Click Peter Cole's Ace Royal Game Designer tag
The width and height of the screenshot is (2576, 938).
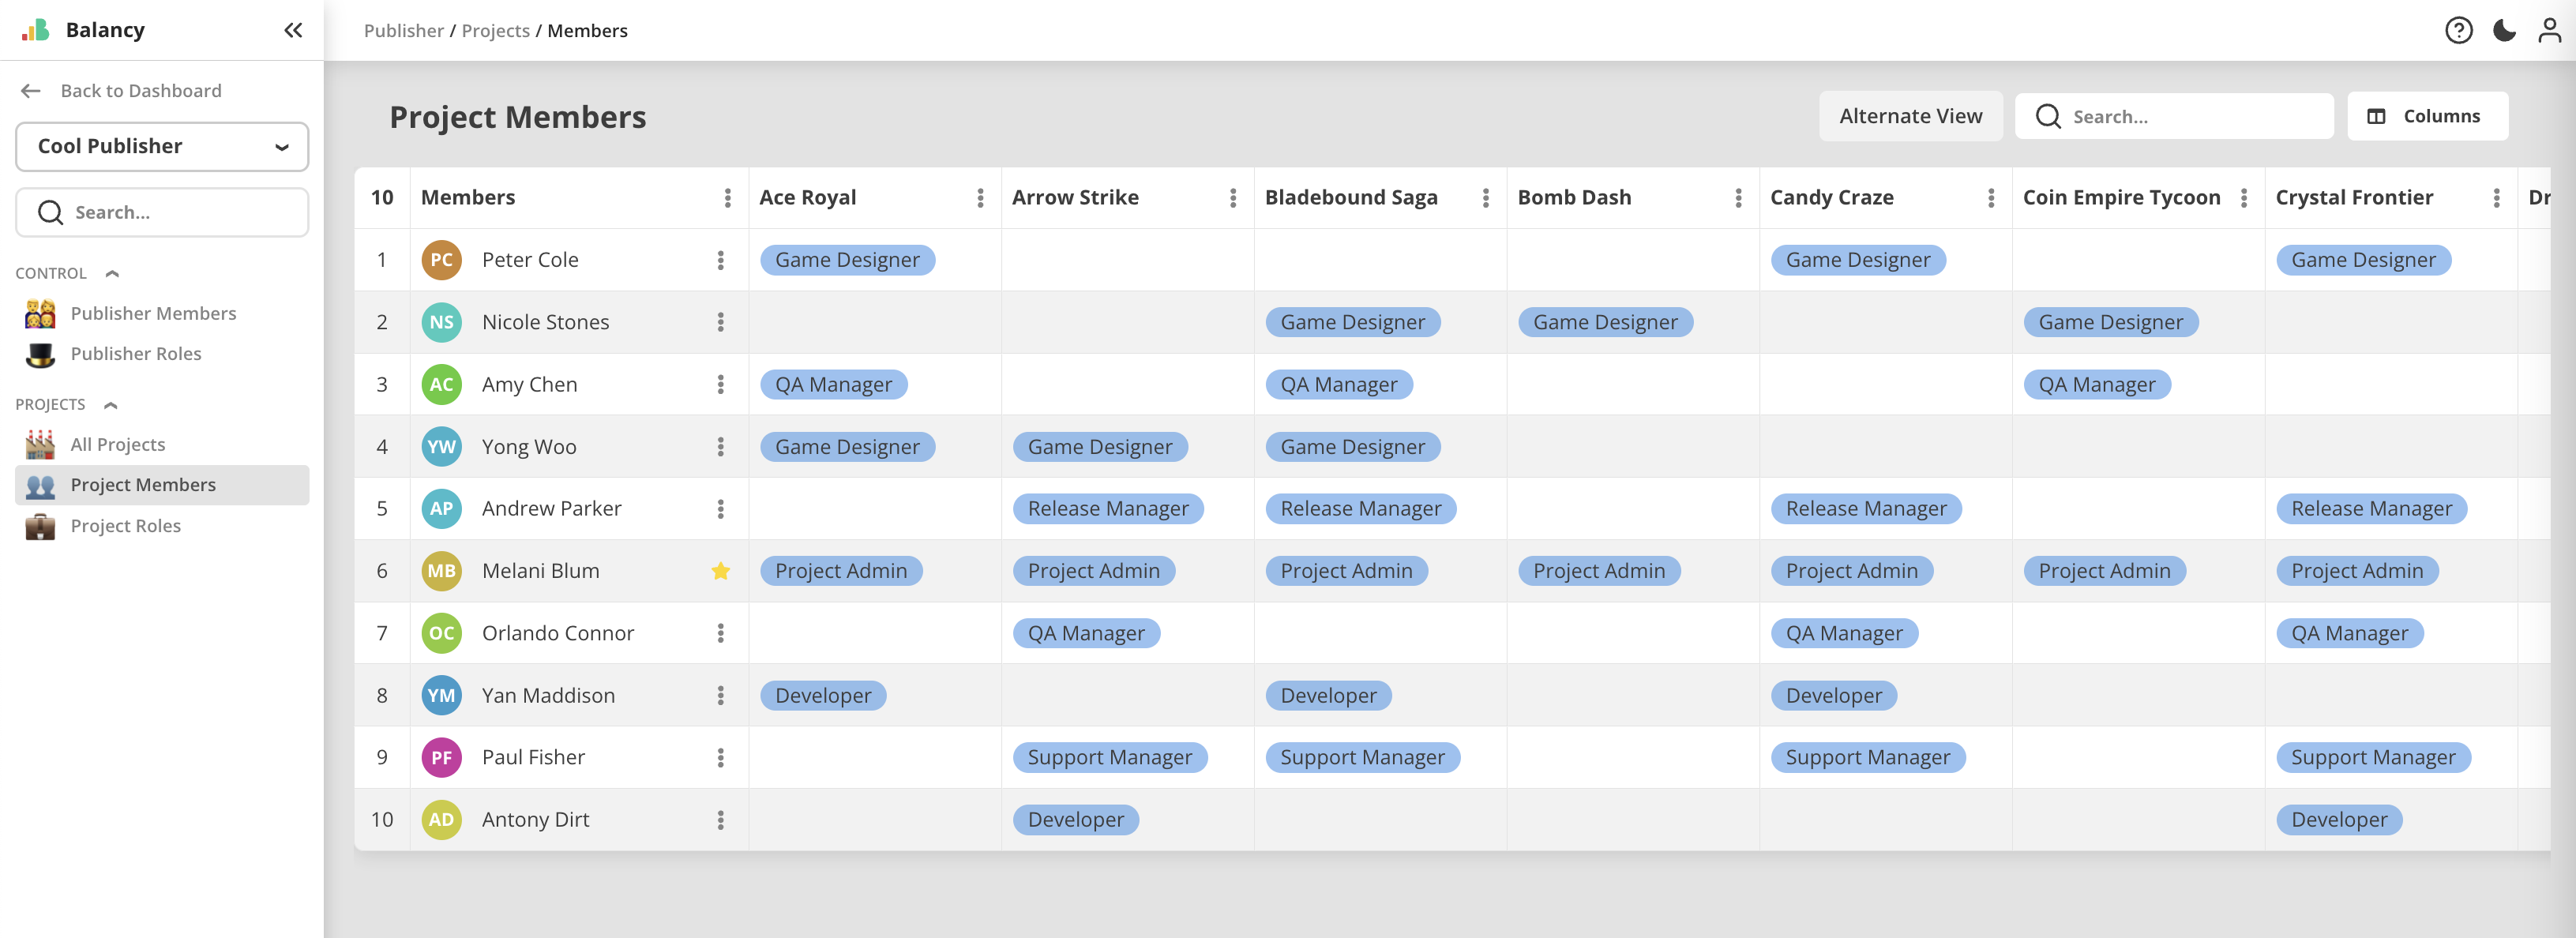[847, 260]
